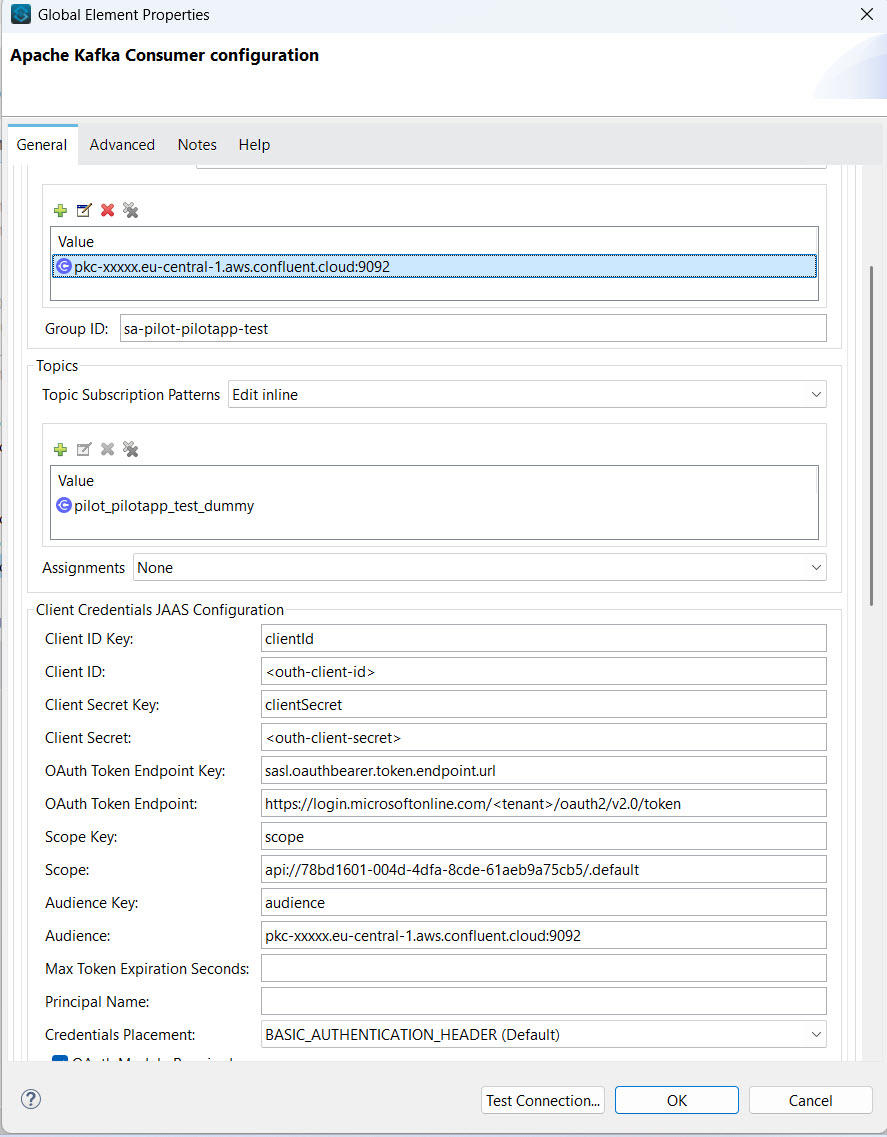
Task: Delete the selected bootstrap server entry
Action: (107, 210)
